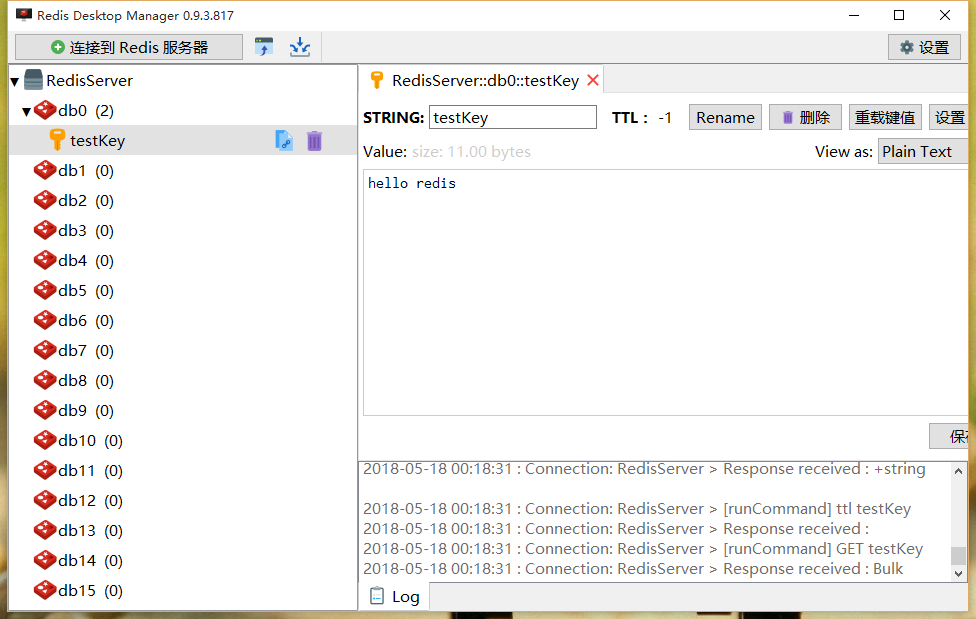Viewport: 976px width, 619px height.
Task: Click the Rename button
Action: pyautogui.click(x=725, y=117)
